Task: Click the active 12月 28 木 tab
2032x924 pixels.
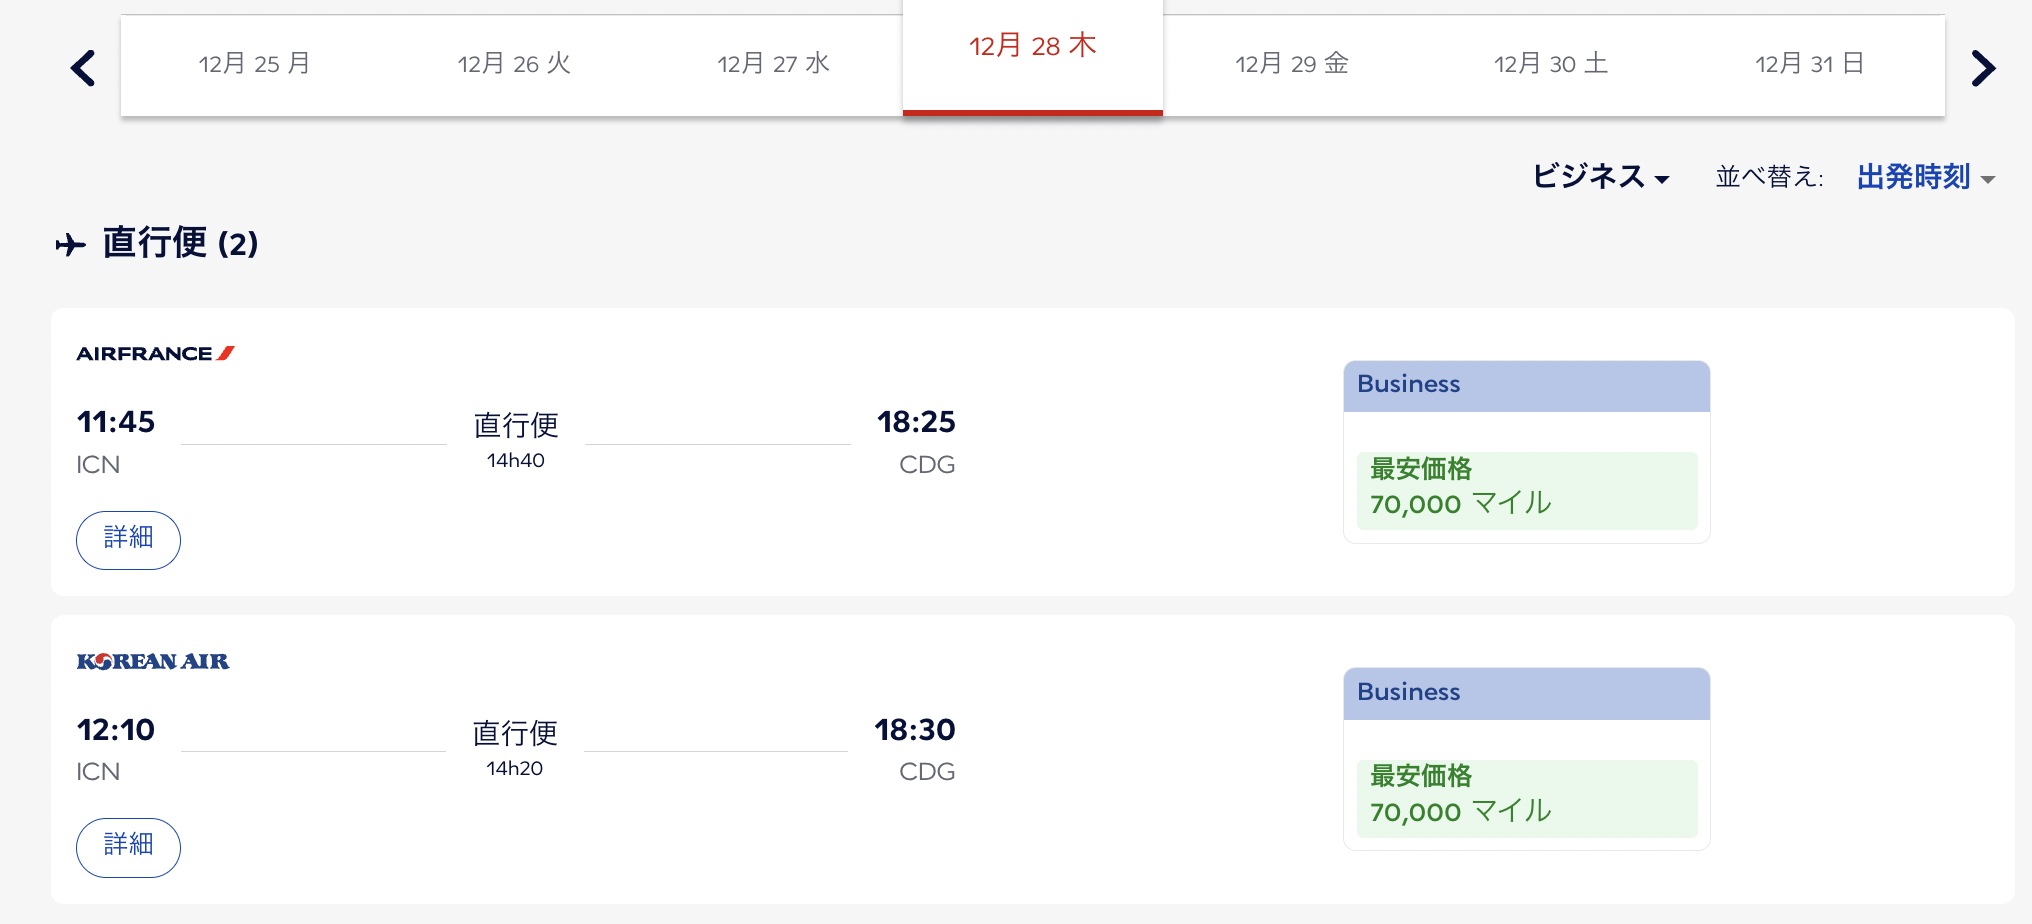Action: (1033, 57)
